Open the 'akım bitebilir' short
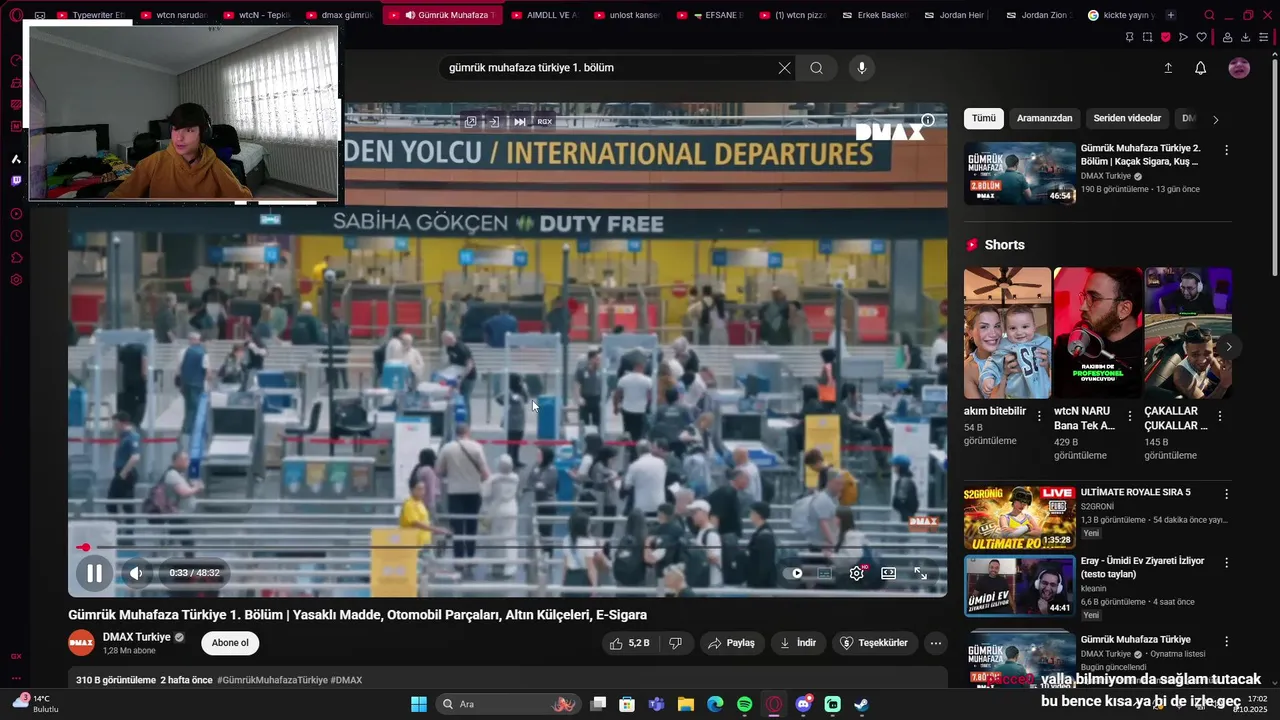 tap(1007, 333)
